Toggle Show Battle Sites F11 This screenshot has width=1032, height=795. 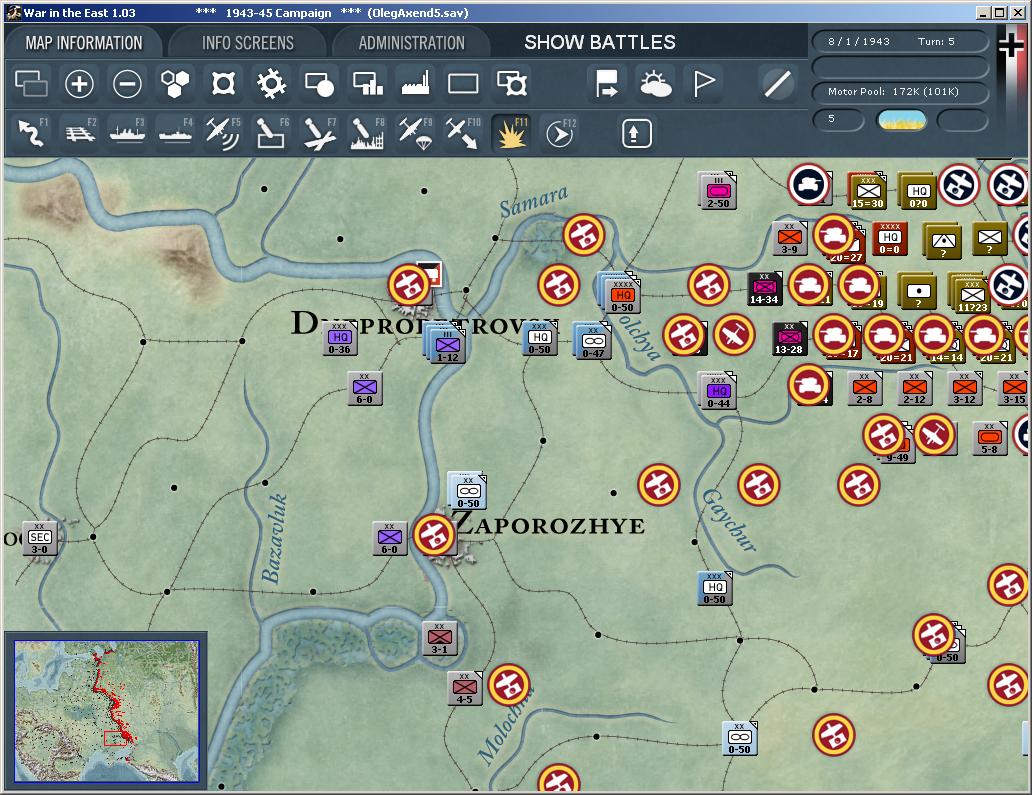coord(511,132)
